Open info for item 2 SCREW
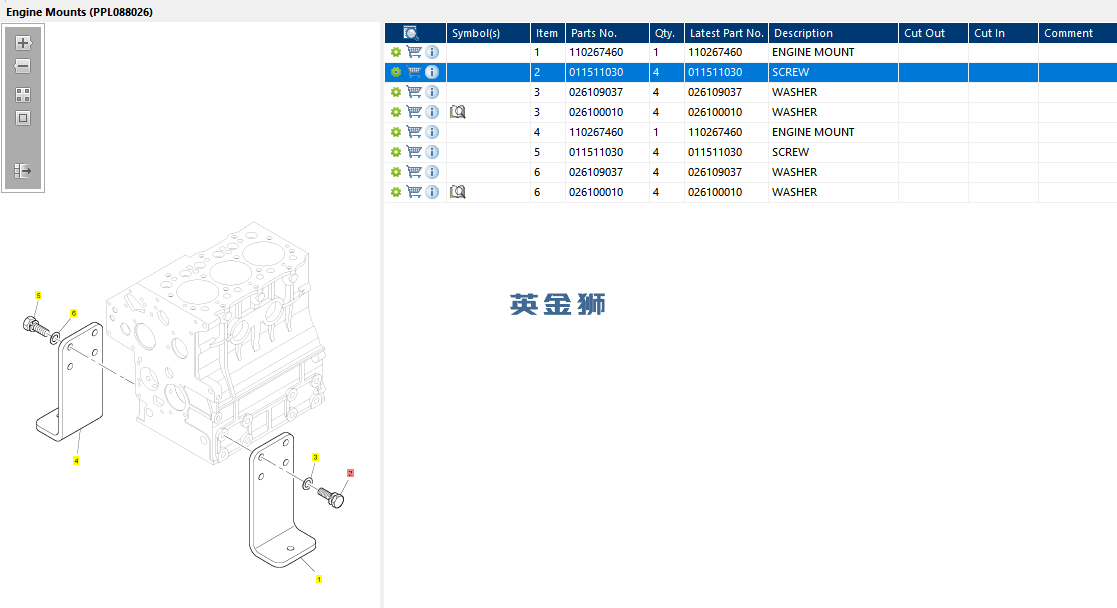Image resolution: width=1117 pixels, height=608 pixels. tap(432, 72)
